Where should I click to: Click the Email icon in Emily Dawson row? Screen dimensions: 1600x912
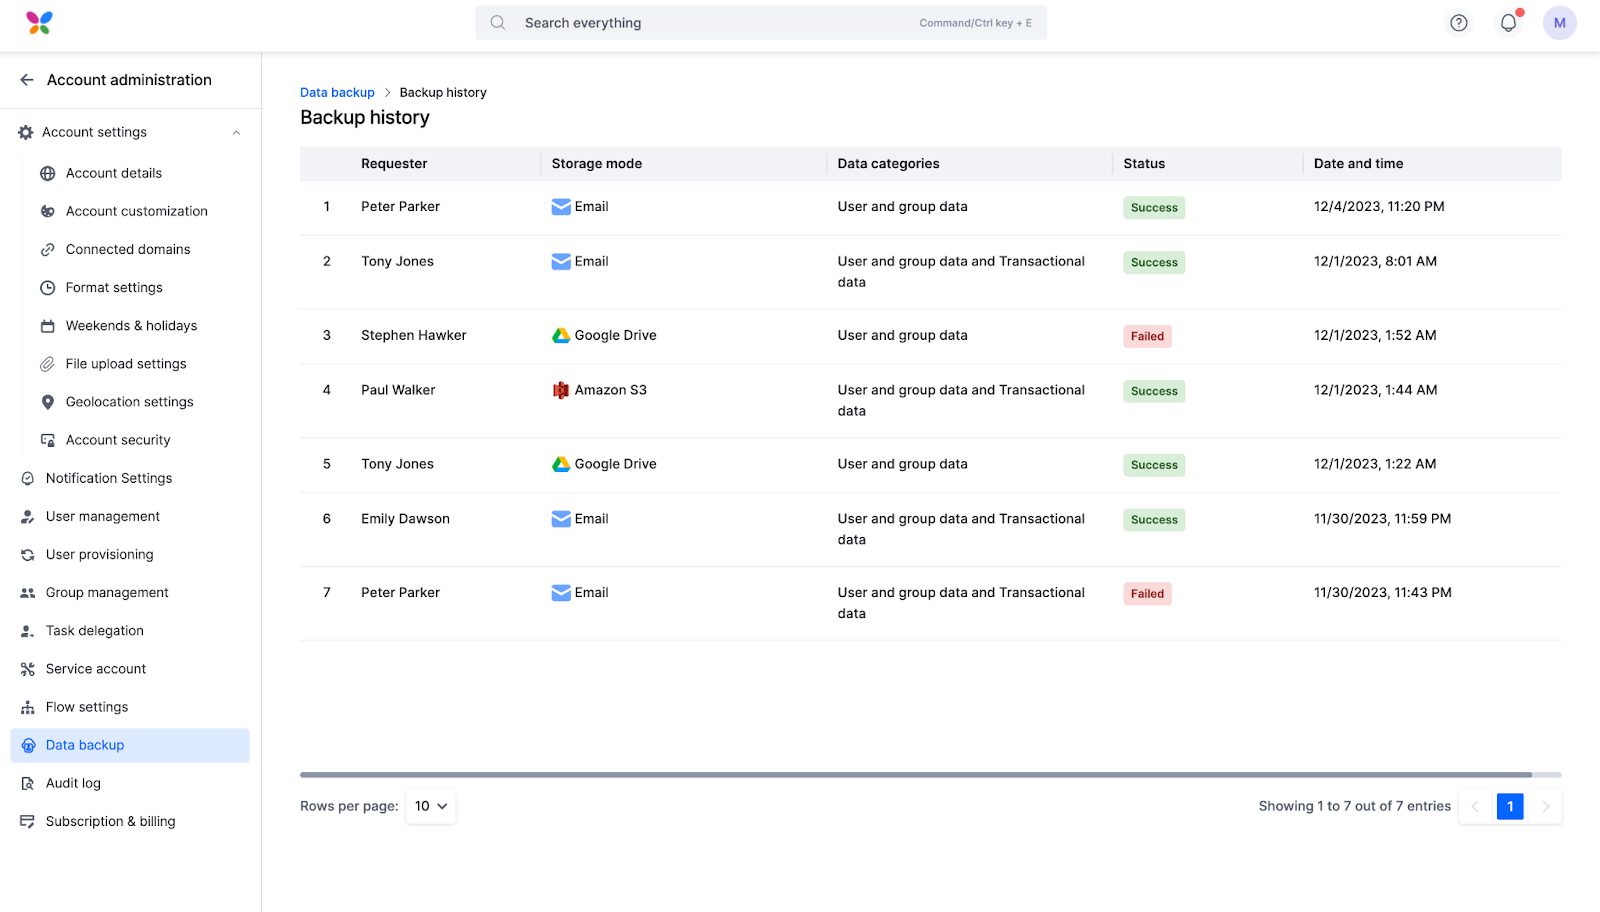[561, 519]
